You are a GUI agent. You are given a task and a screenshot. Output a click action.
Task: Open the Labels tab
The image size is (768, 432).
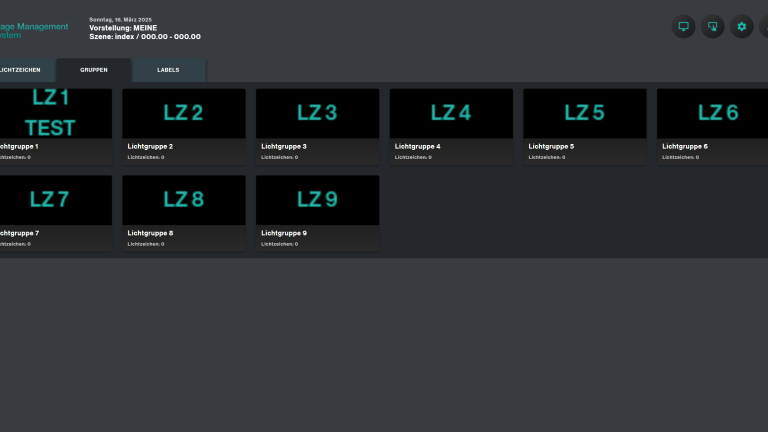click(x=168, y=70)
